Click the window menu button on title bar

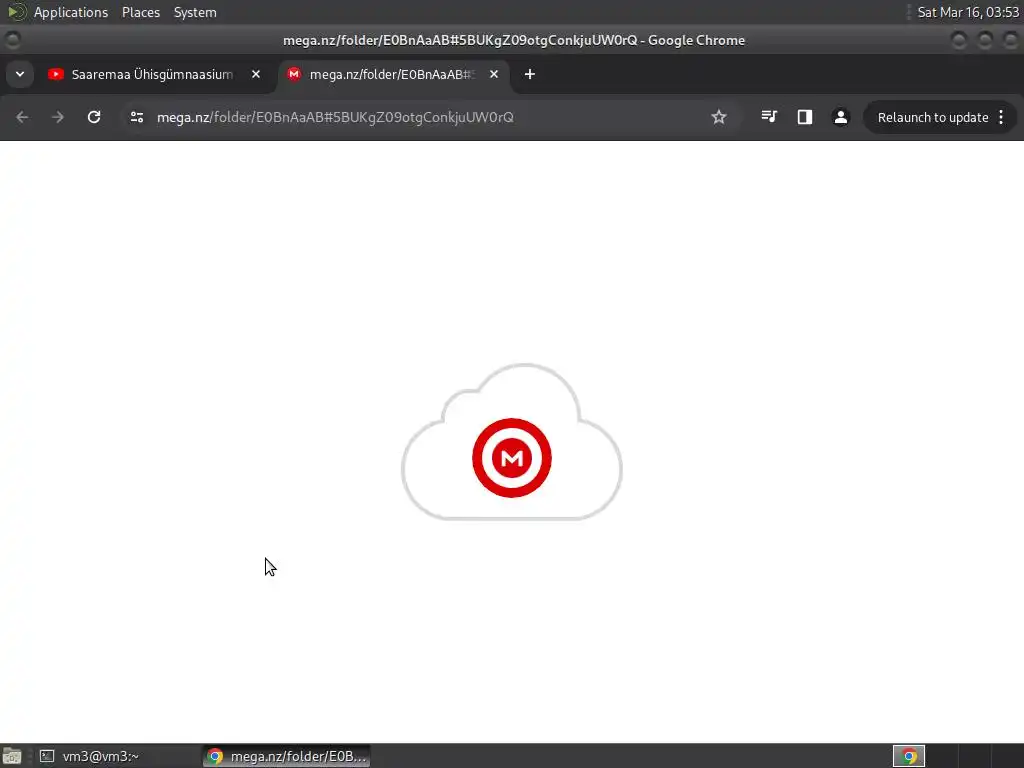(12, 40)
